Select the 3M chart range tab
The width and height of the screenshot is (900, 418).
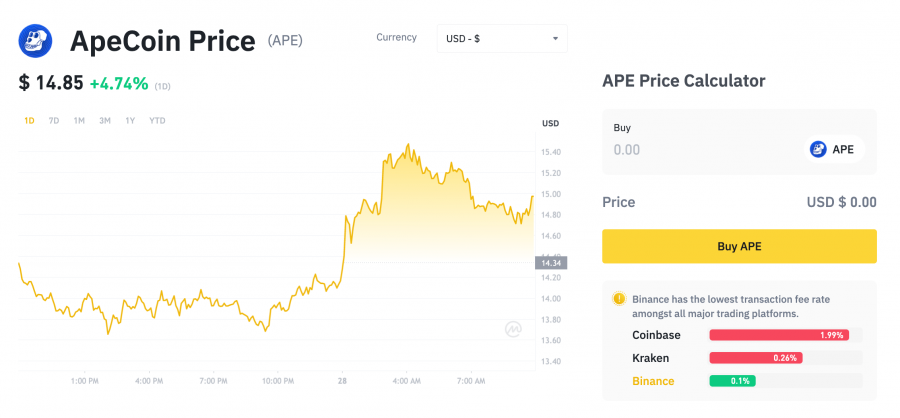(104, 121)
